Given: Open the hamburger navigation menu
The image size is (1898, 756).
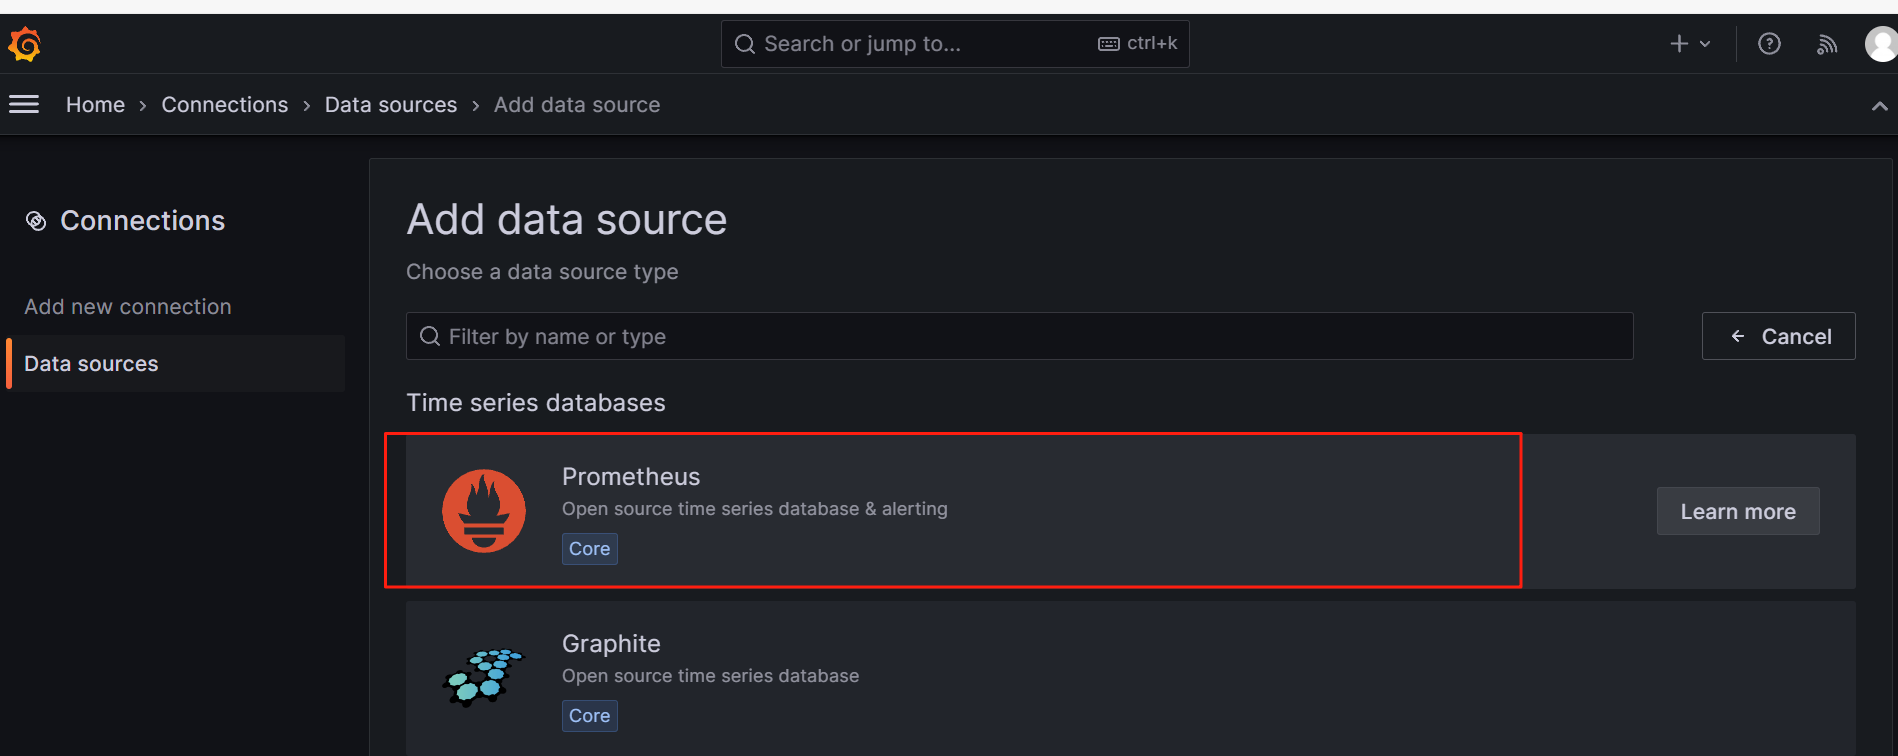Looking at the screenshot, I should 24,104.
